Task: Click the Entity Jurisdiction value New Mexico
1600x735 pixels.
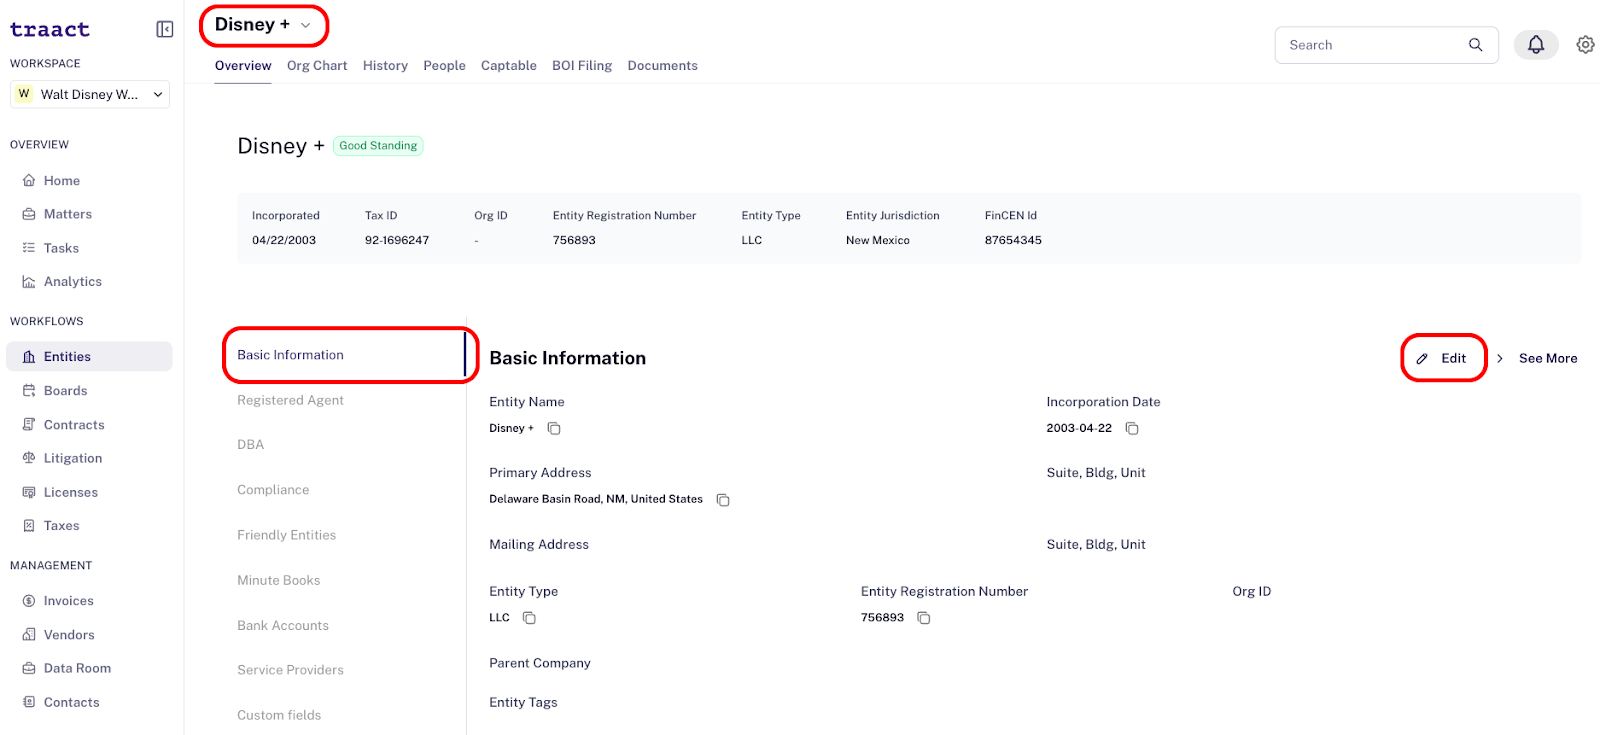Action: coord(878,241)
